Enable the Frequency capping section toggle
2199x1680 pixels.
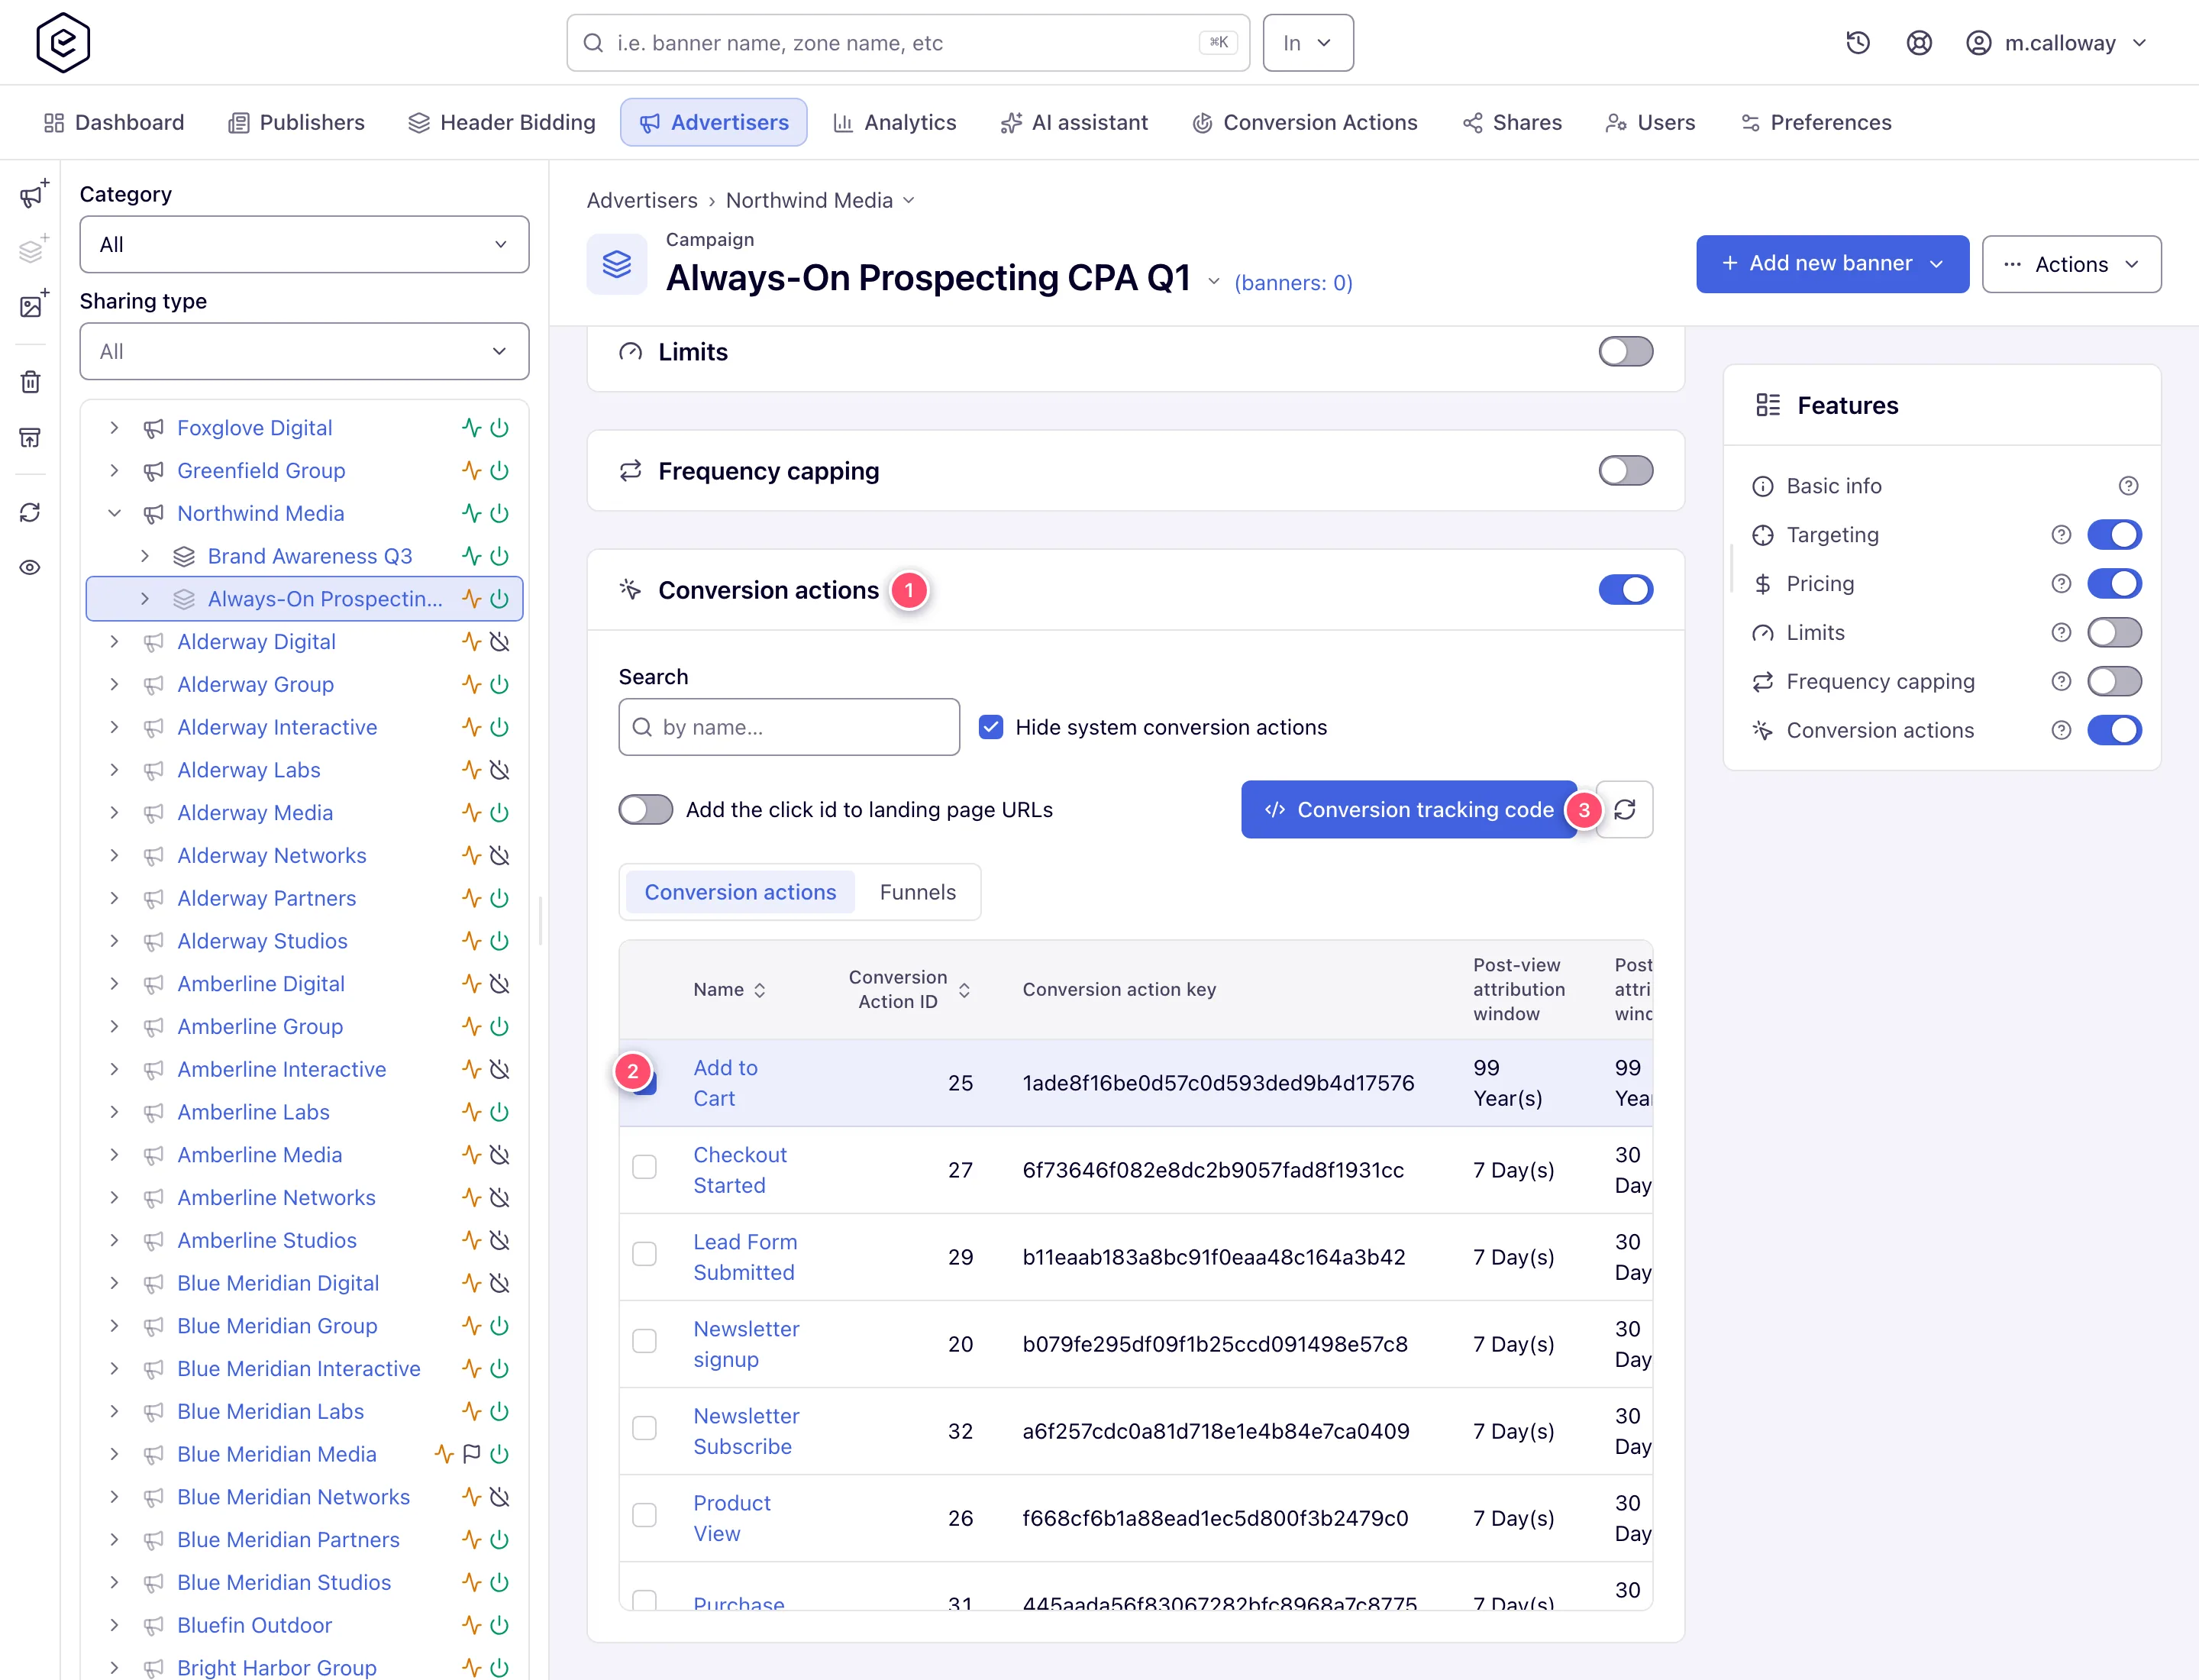coord(1625,471)
